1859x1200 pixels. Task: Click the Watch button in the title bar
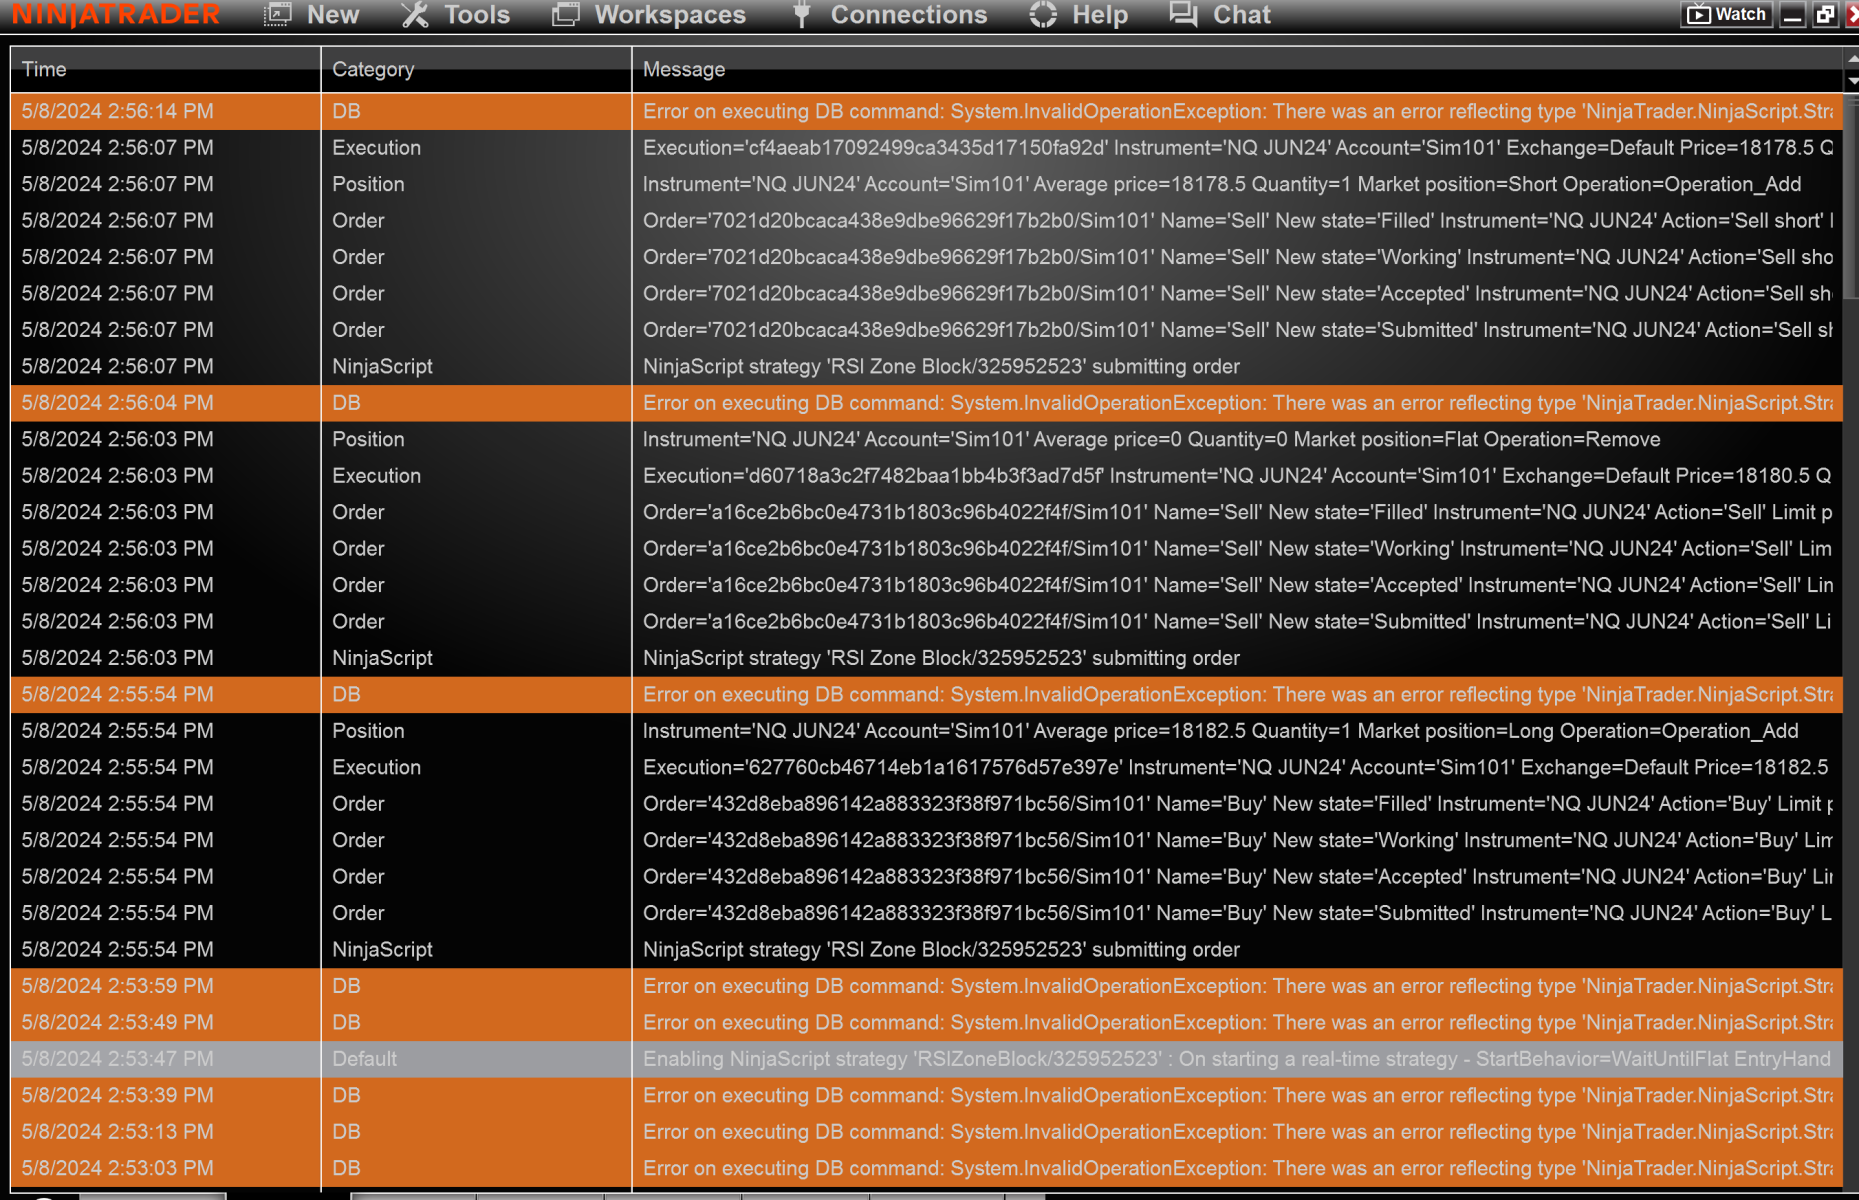pyautogui.click(x=1727, y=15)
